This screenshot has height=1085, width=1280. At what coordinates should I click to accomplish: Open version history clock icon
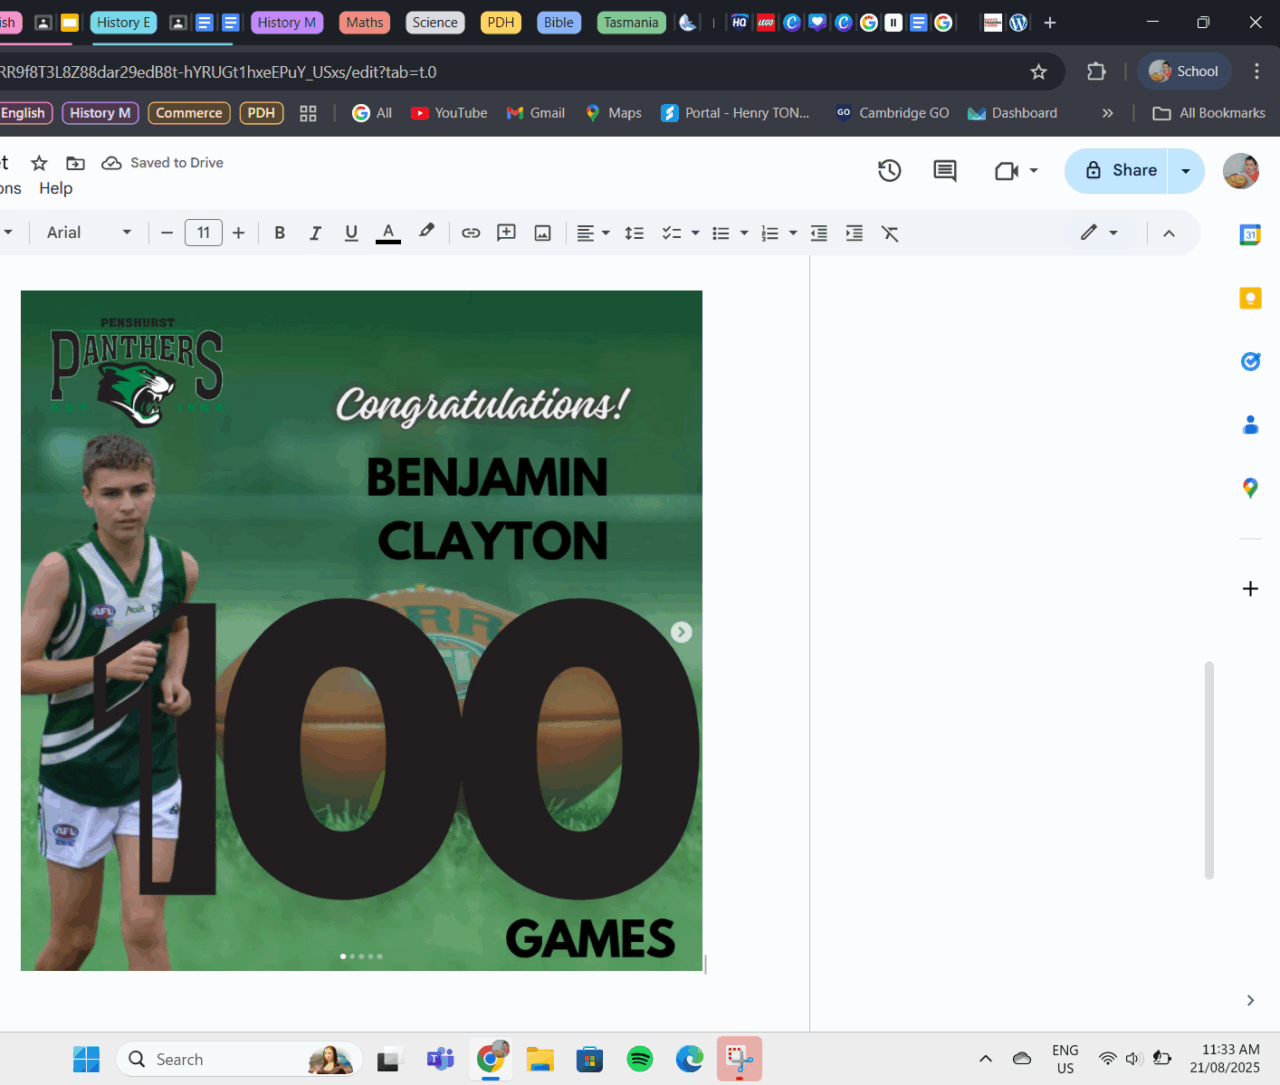[889, 171]
